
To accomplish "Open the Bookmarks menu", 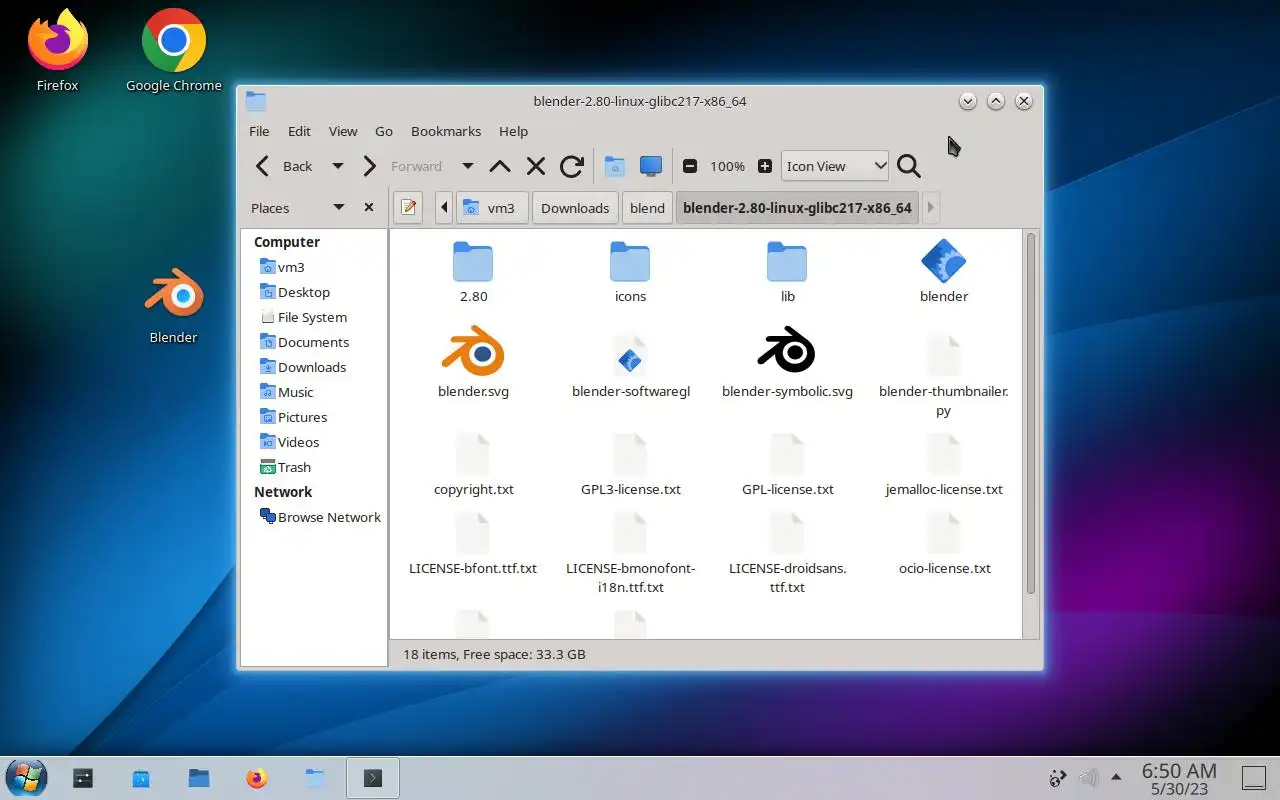I will click(x=446, y=131).
